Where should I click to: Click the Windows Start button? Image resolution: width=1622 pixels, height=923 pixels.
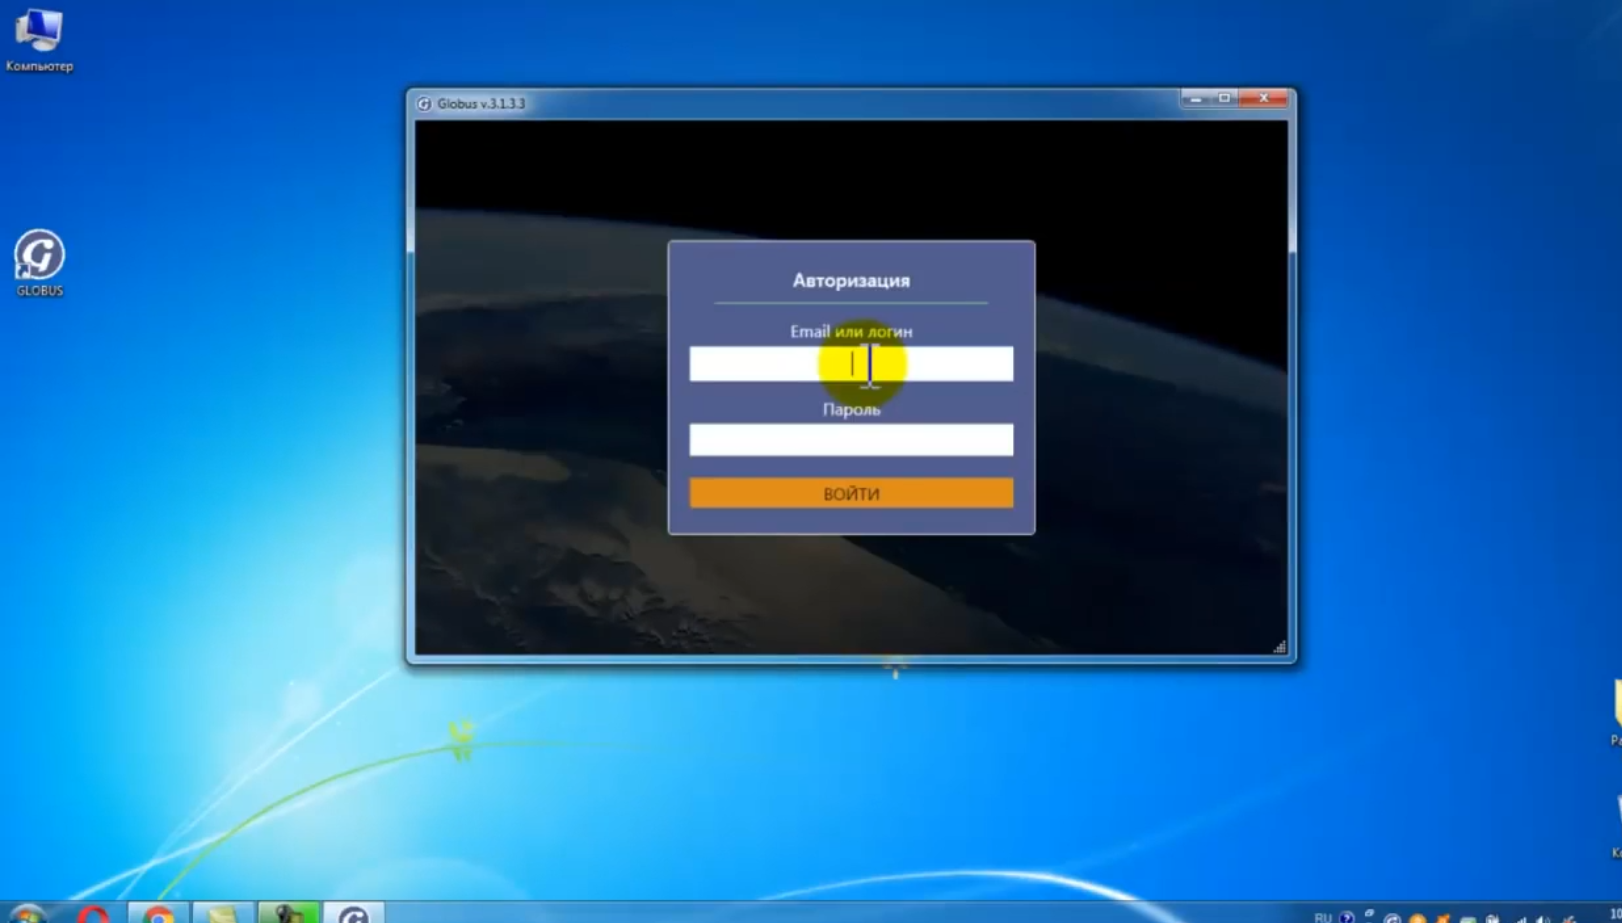[x=28, y=914]
